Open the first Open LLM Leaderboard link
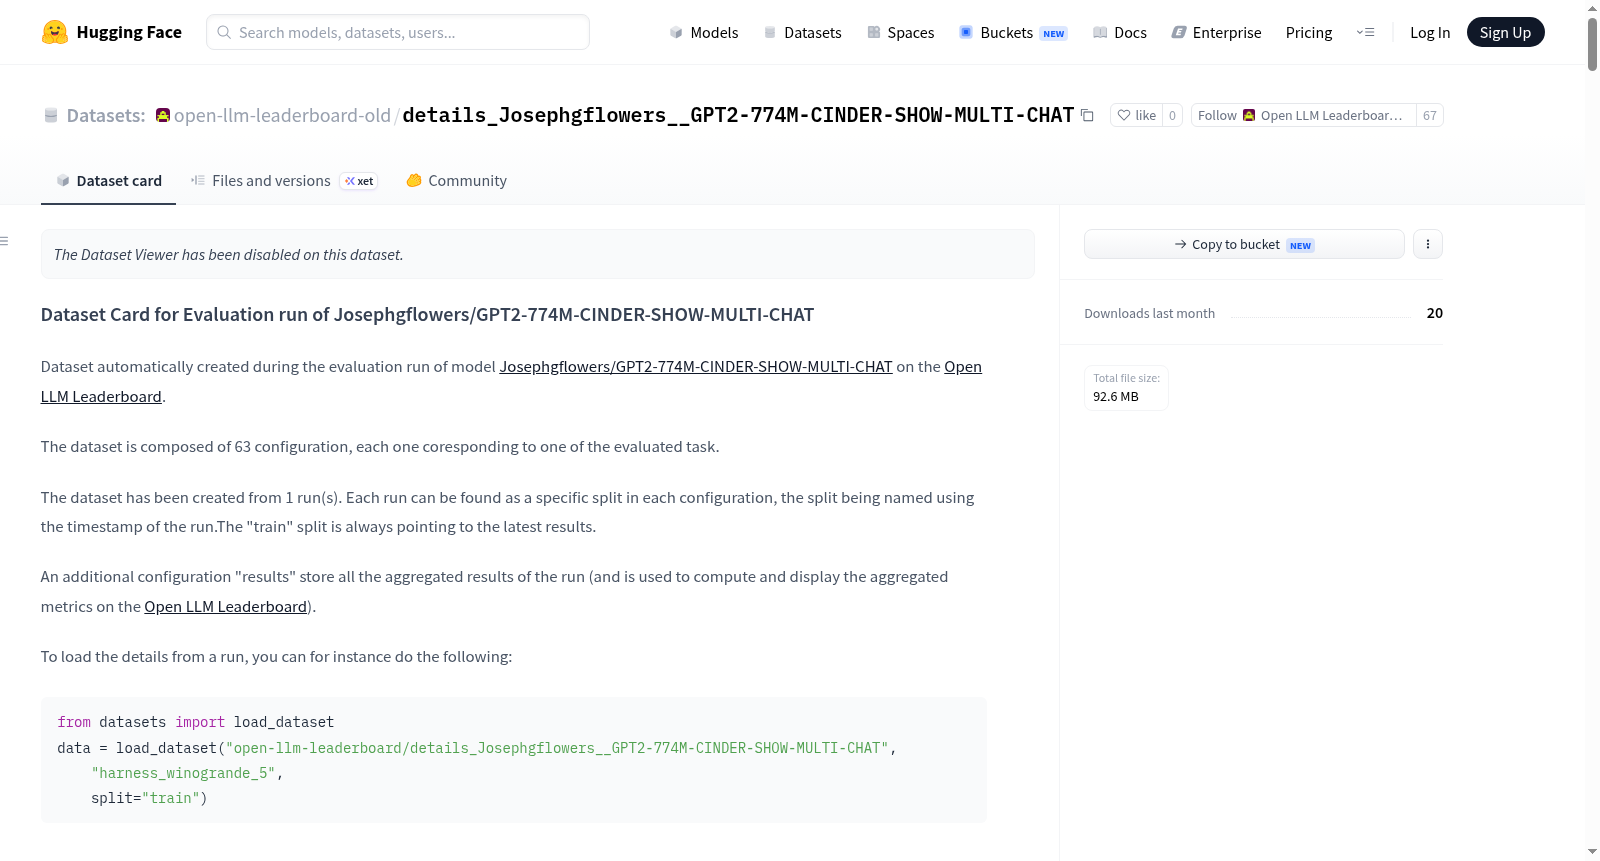The height and width of the screenshot is (861, 1600). click(x=963, y=367)
